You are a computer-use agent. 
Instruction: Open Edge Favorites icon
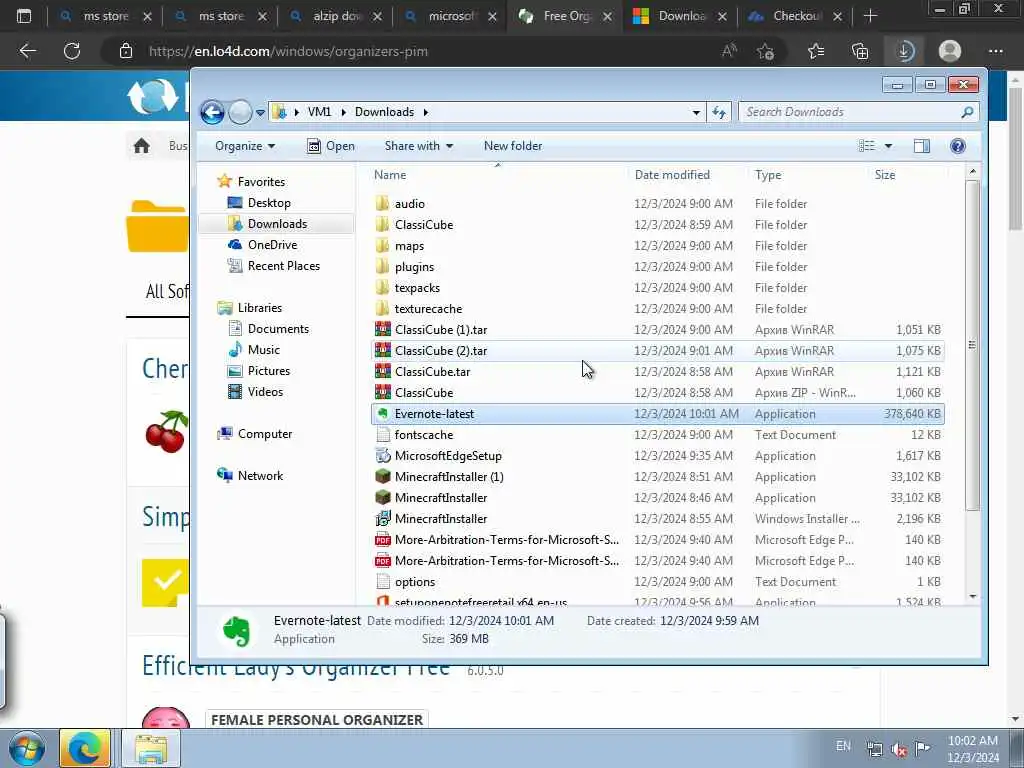pyautogui.click(x=816, y=51)
